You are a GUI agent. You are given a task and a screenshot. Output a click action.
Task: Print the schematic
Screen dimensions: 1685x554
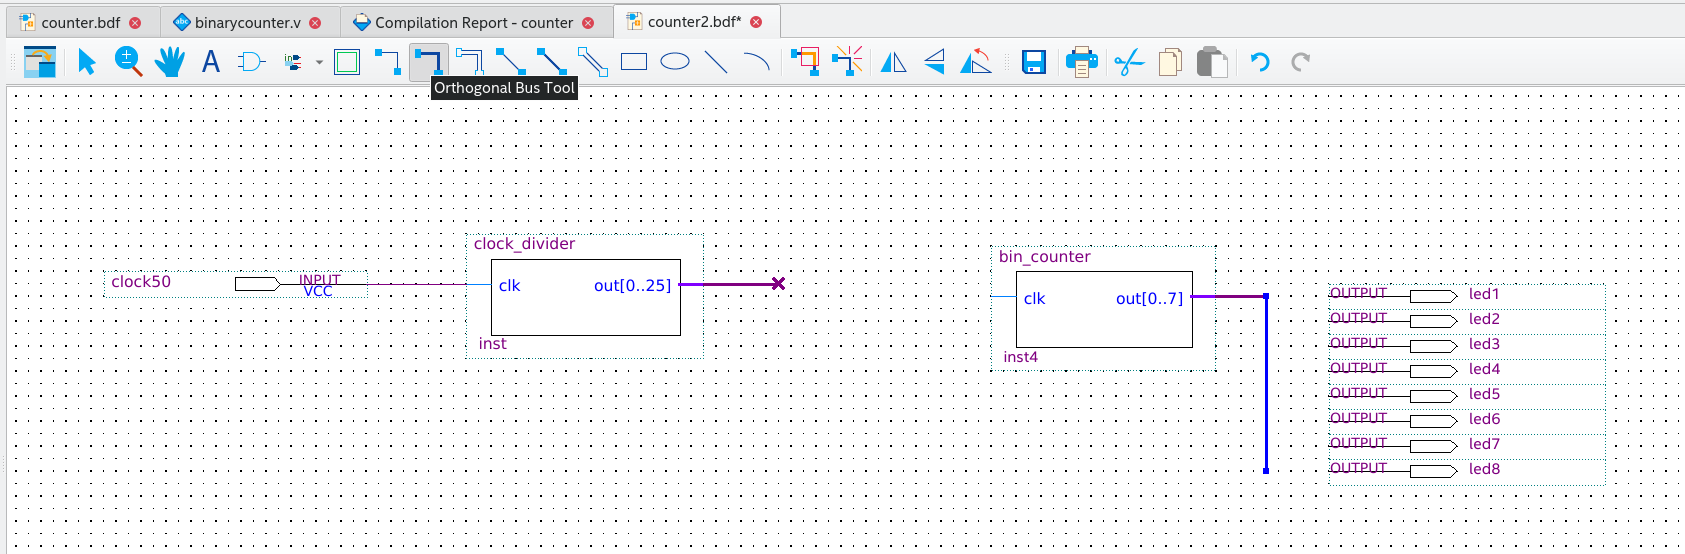pos(1081,62)
